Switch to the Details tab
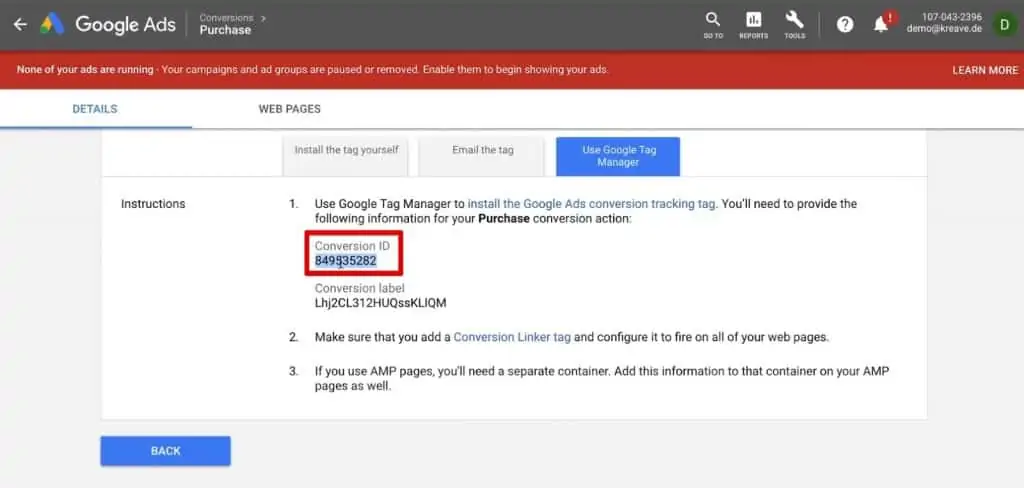Screen dimensions: 1024x488 (95, 109)
